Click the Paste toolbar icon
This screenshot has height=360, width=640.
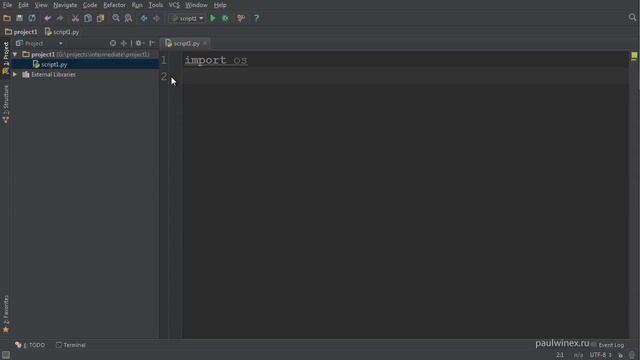[x=100, y=18]
